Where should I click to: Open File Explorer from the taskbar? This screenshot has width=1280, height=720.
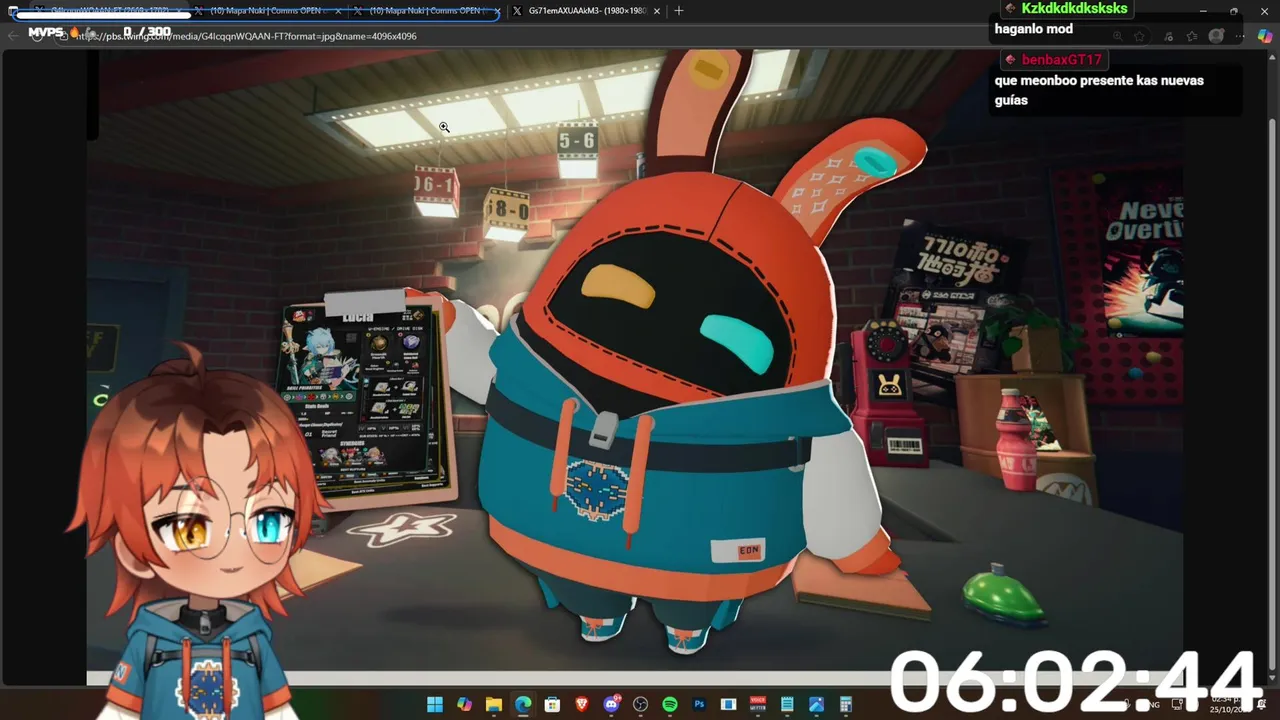click(493, 705)
